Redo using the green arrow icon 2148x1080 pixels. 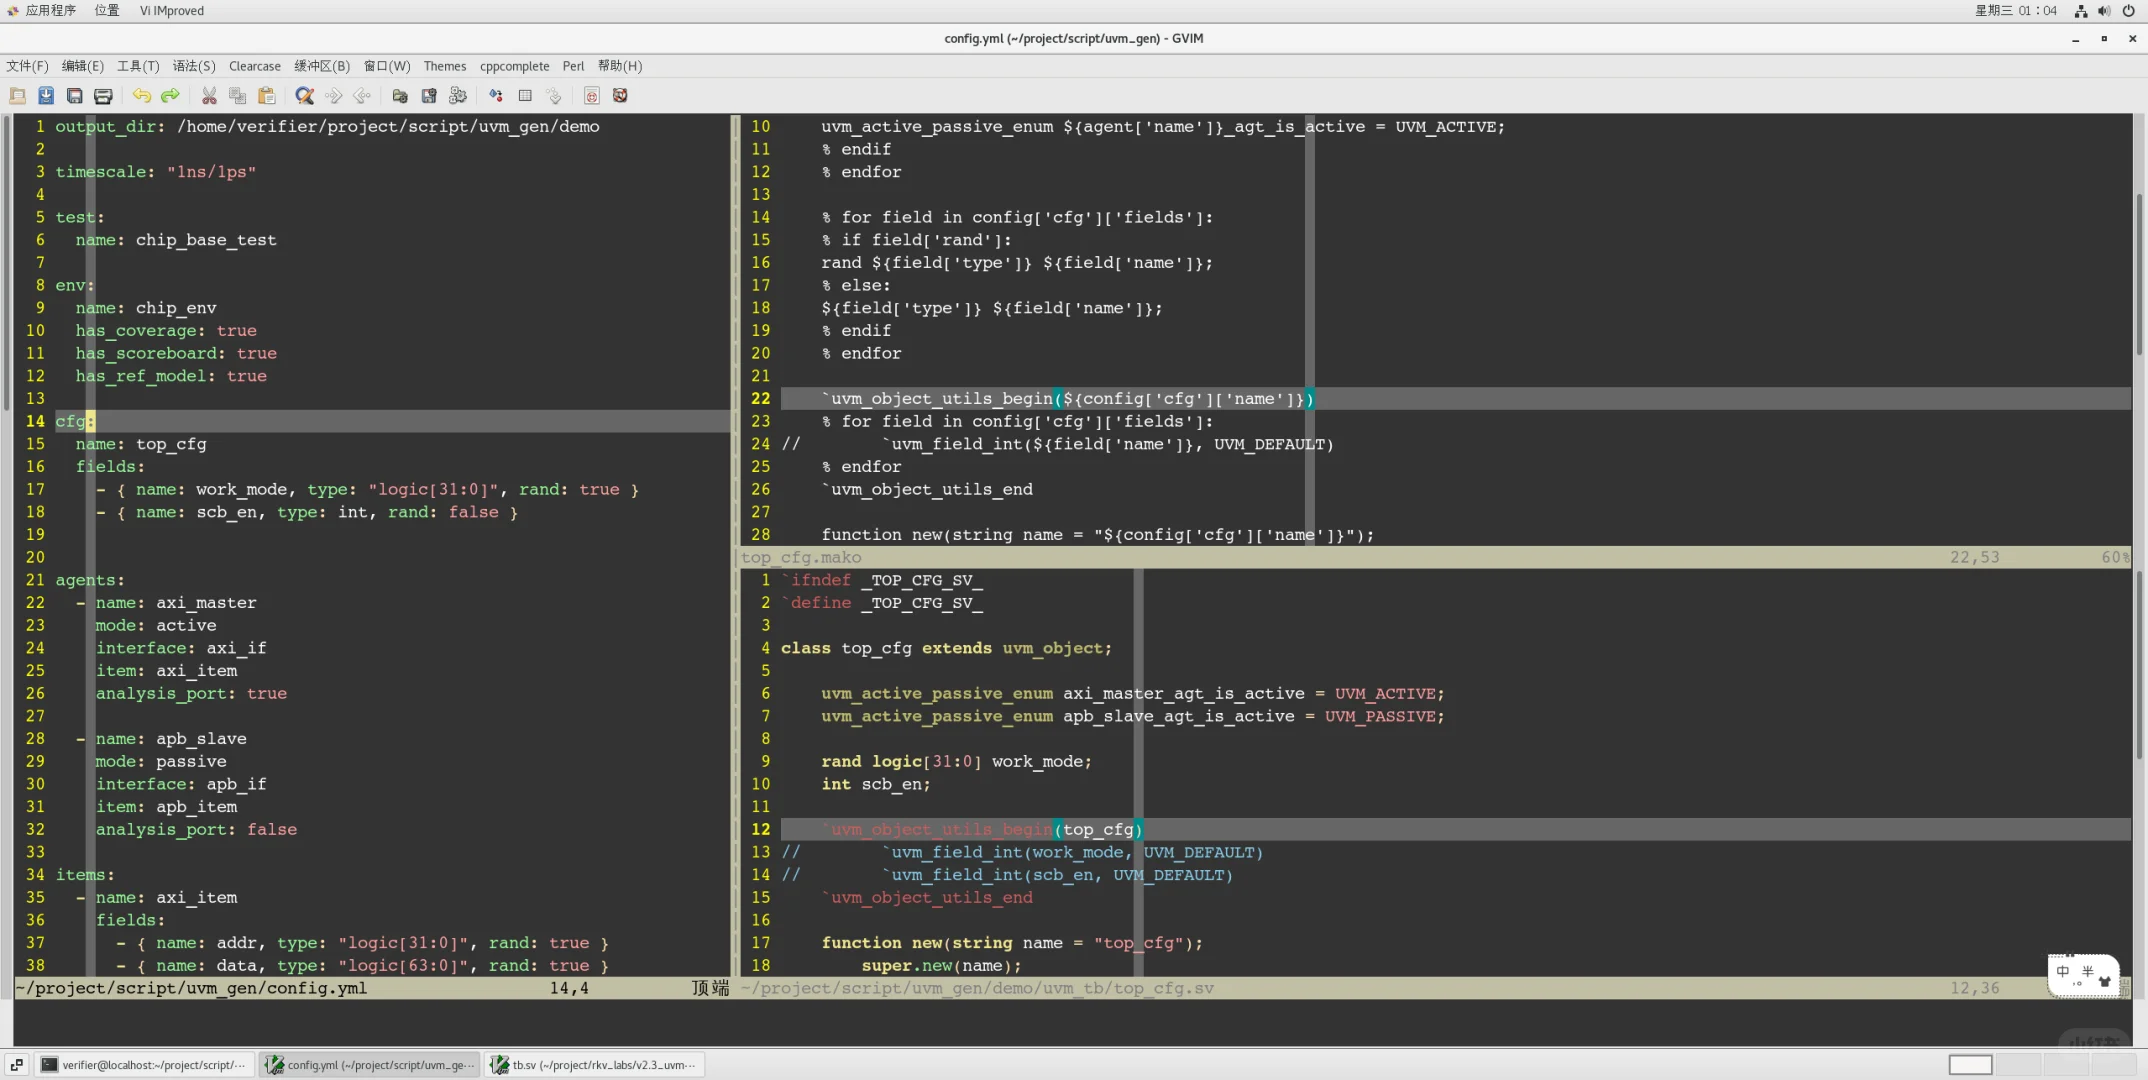(x=170, y=96)
